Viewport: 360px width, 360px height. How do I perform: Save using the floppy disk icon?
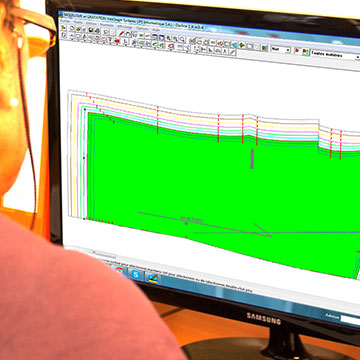coord(91,30)
